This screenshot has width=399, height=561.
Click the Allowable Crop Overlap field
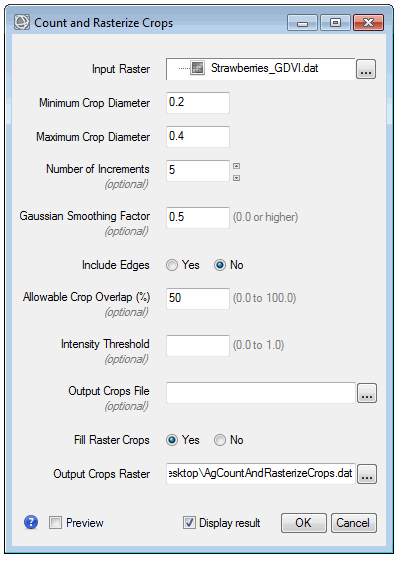click(x=198, y=298)
